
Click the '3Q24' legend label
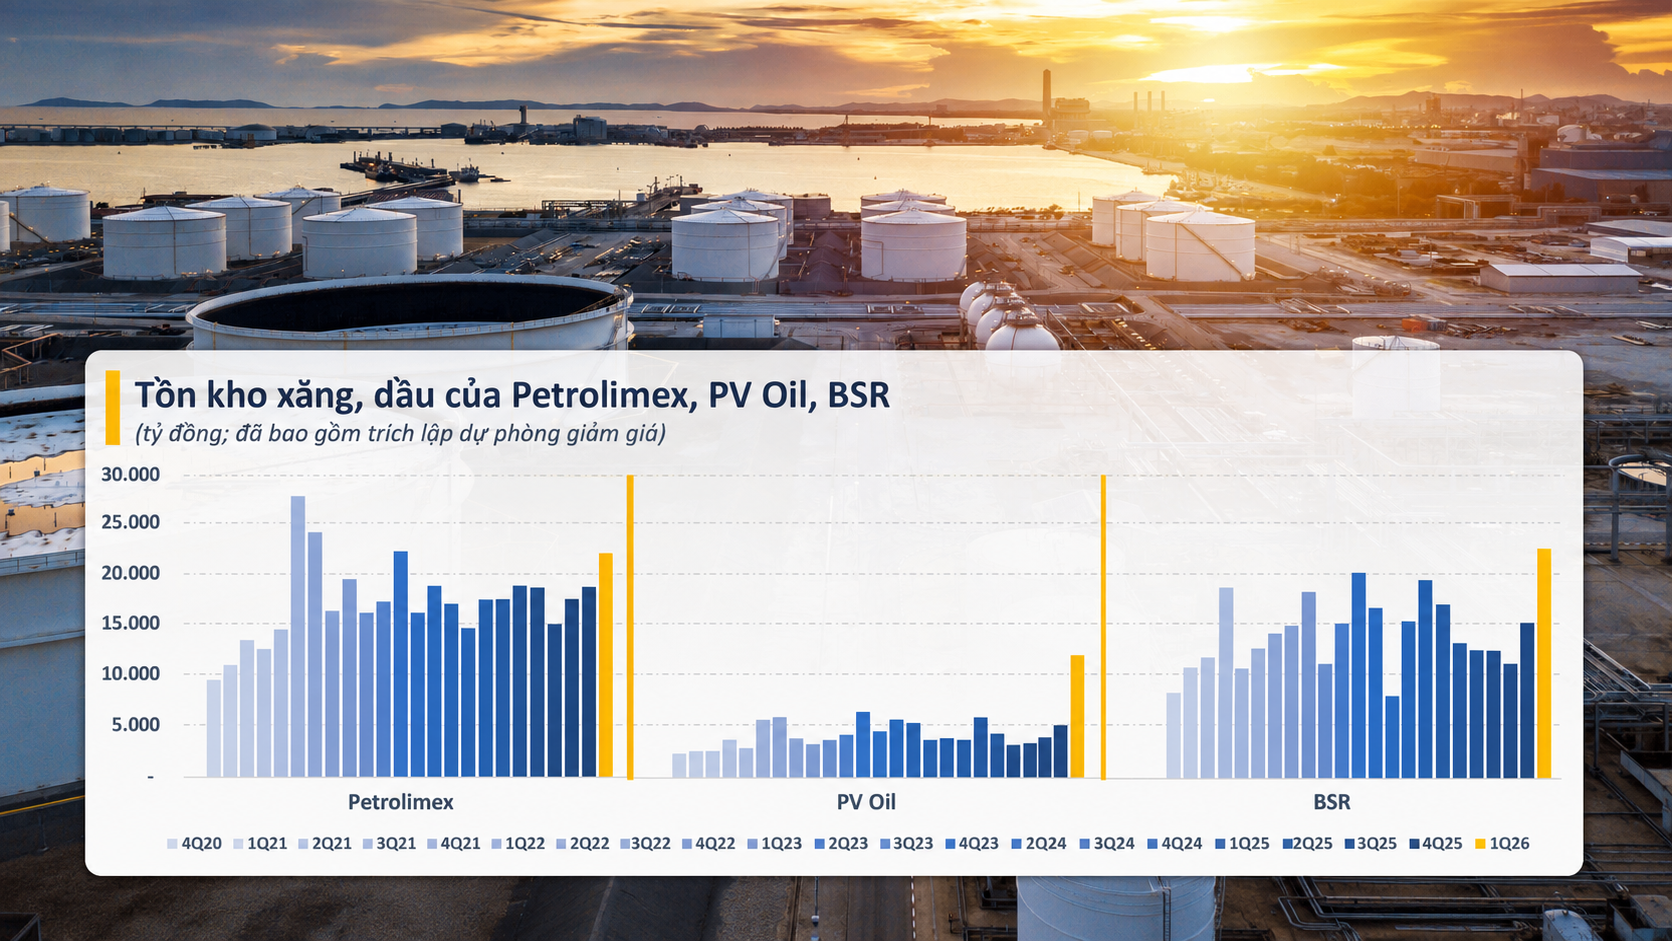point(1114,843)
